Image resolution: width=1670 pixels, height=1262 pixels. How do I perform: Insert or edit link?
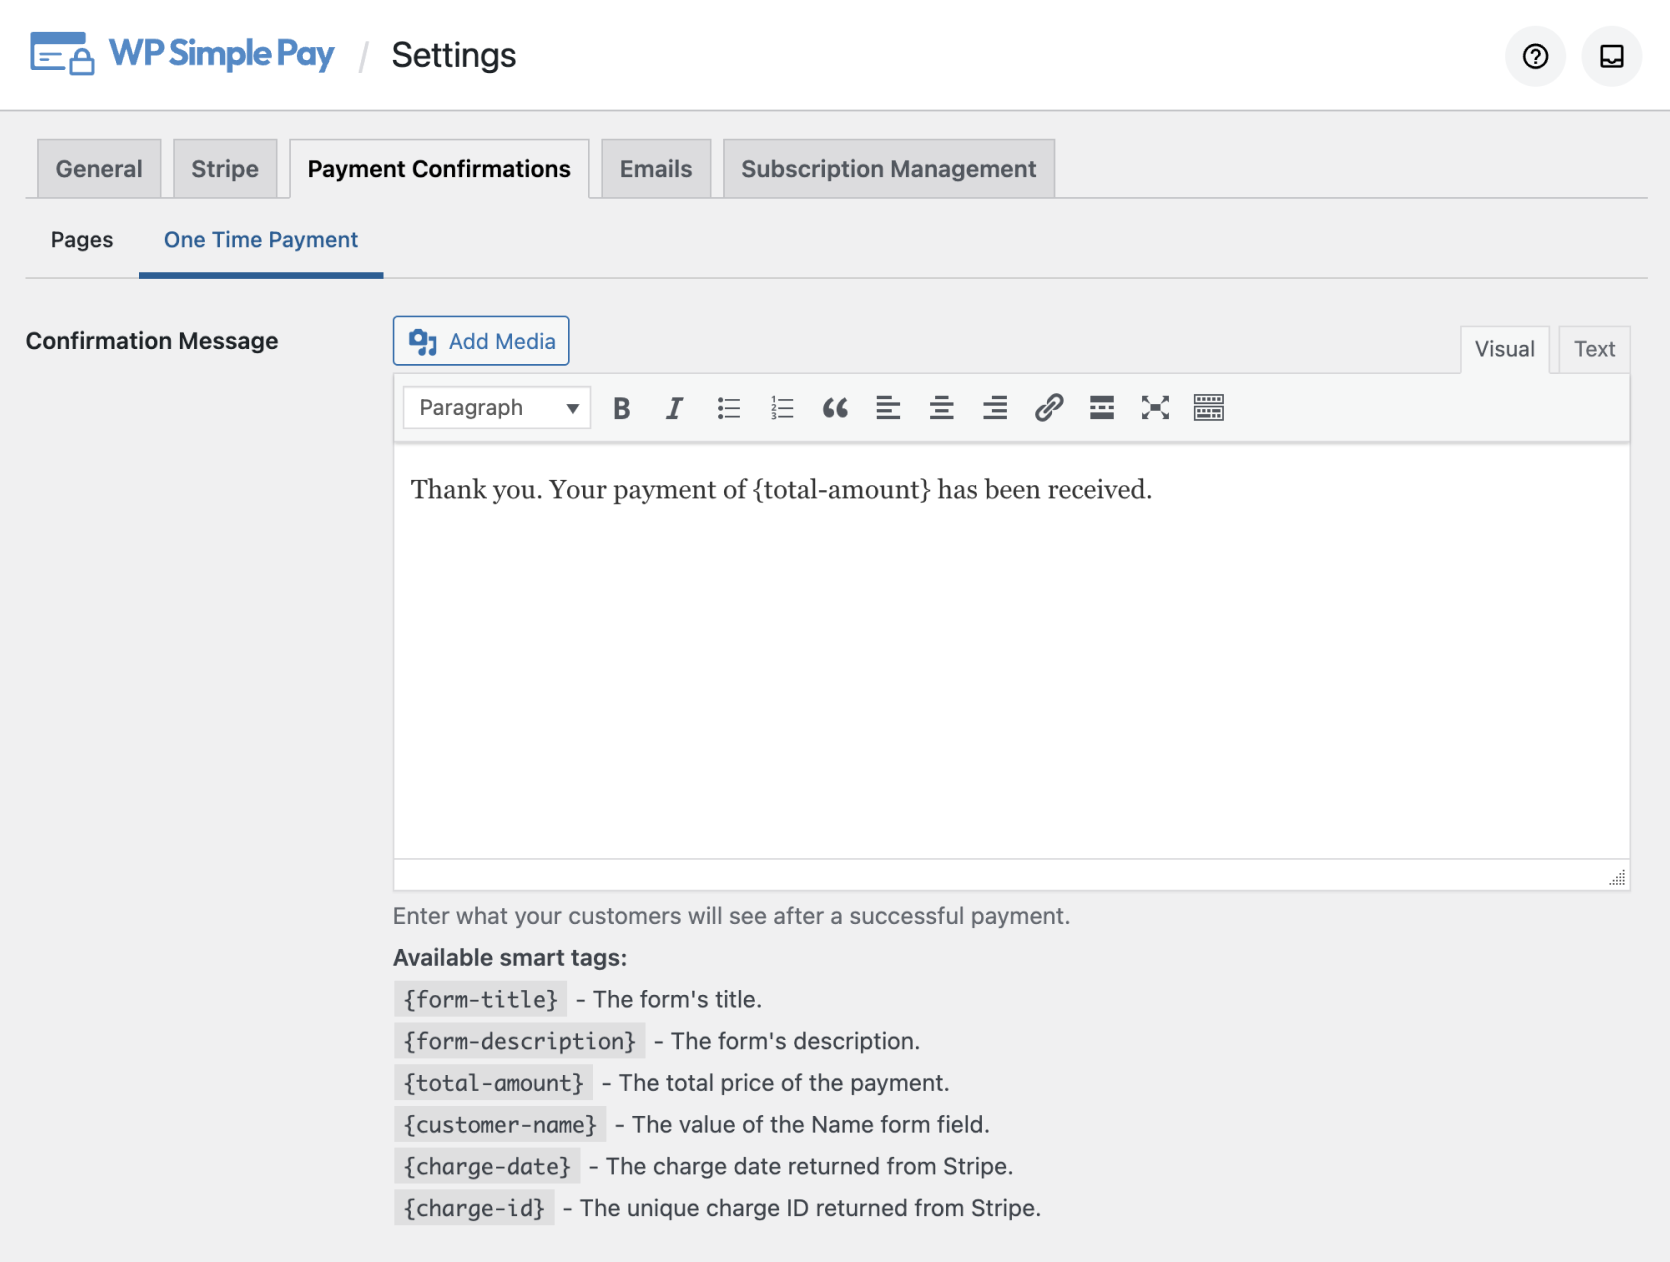[1049, 408]
